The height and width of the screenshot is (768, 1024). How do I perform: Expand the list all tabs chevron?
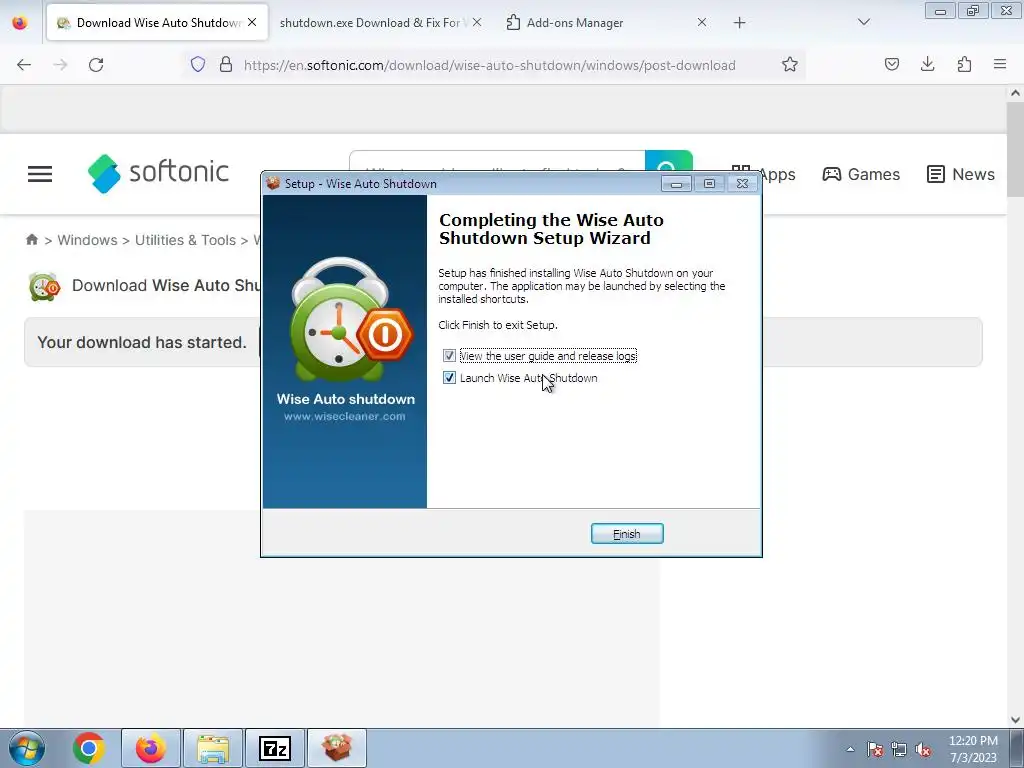863,22
